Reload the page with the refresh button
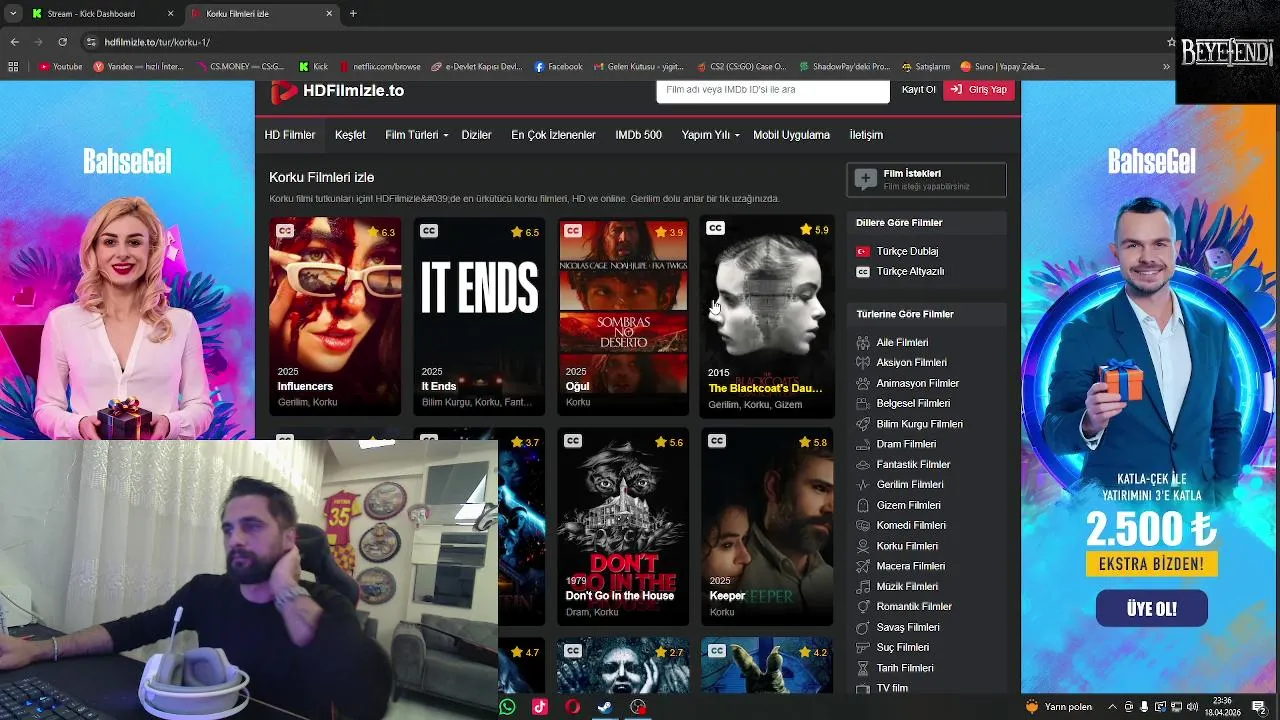This screenshot has width=1280, height=720. tap(62, 42)
